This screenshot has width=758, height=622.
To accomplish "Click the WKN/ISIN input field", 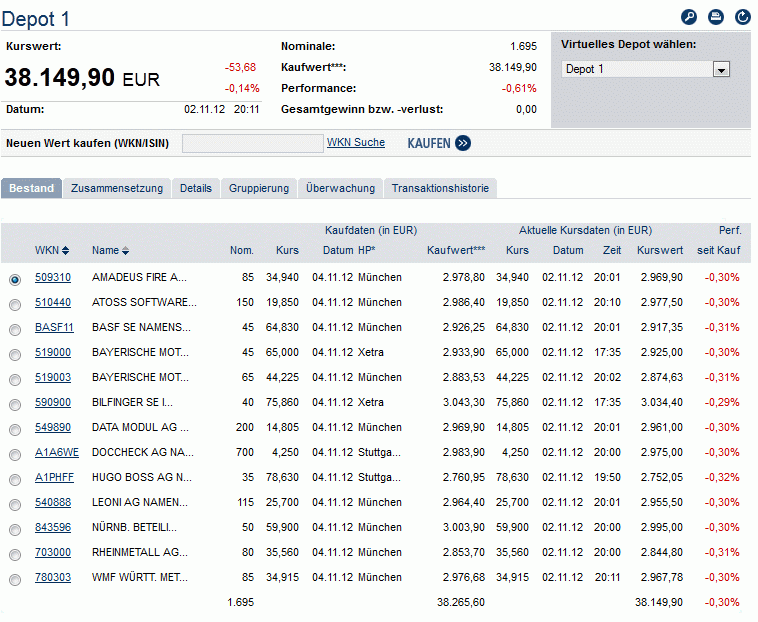I will 252,144.
